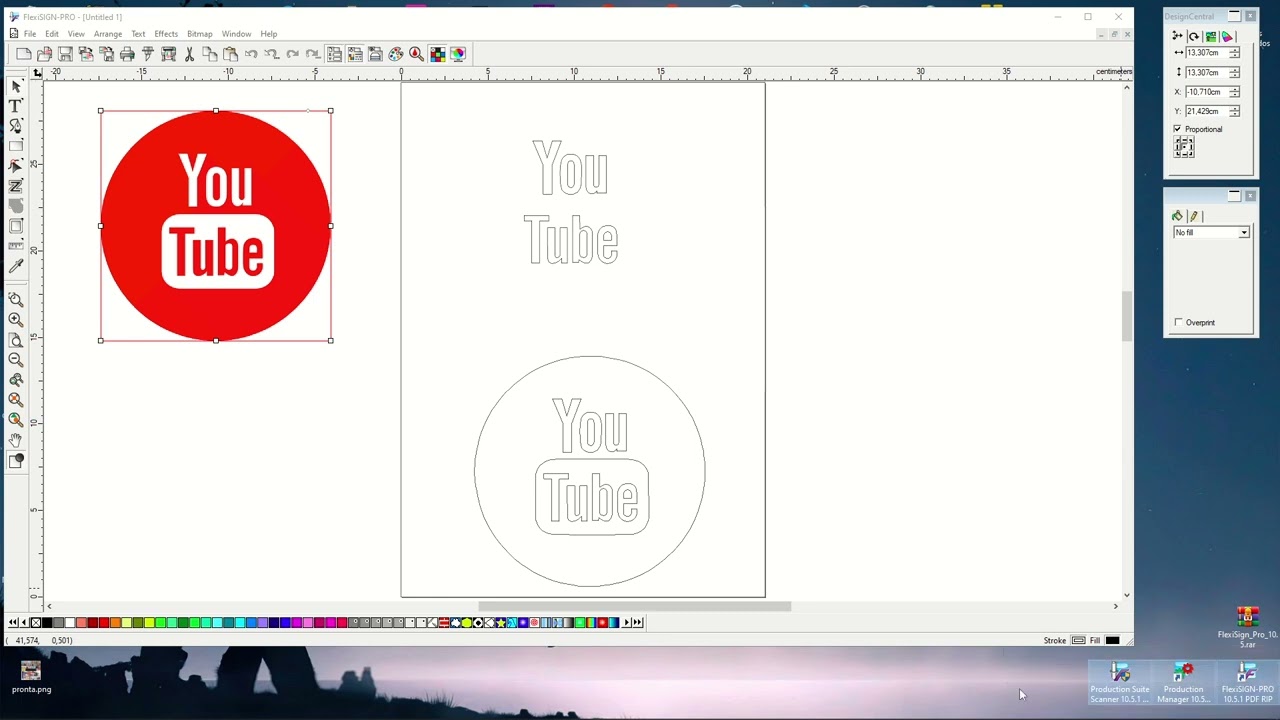
Task: Open FlexiSIGN-PRO PDF RIP desktop shortcut
Action: click(x=1247, y=683)
